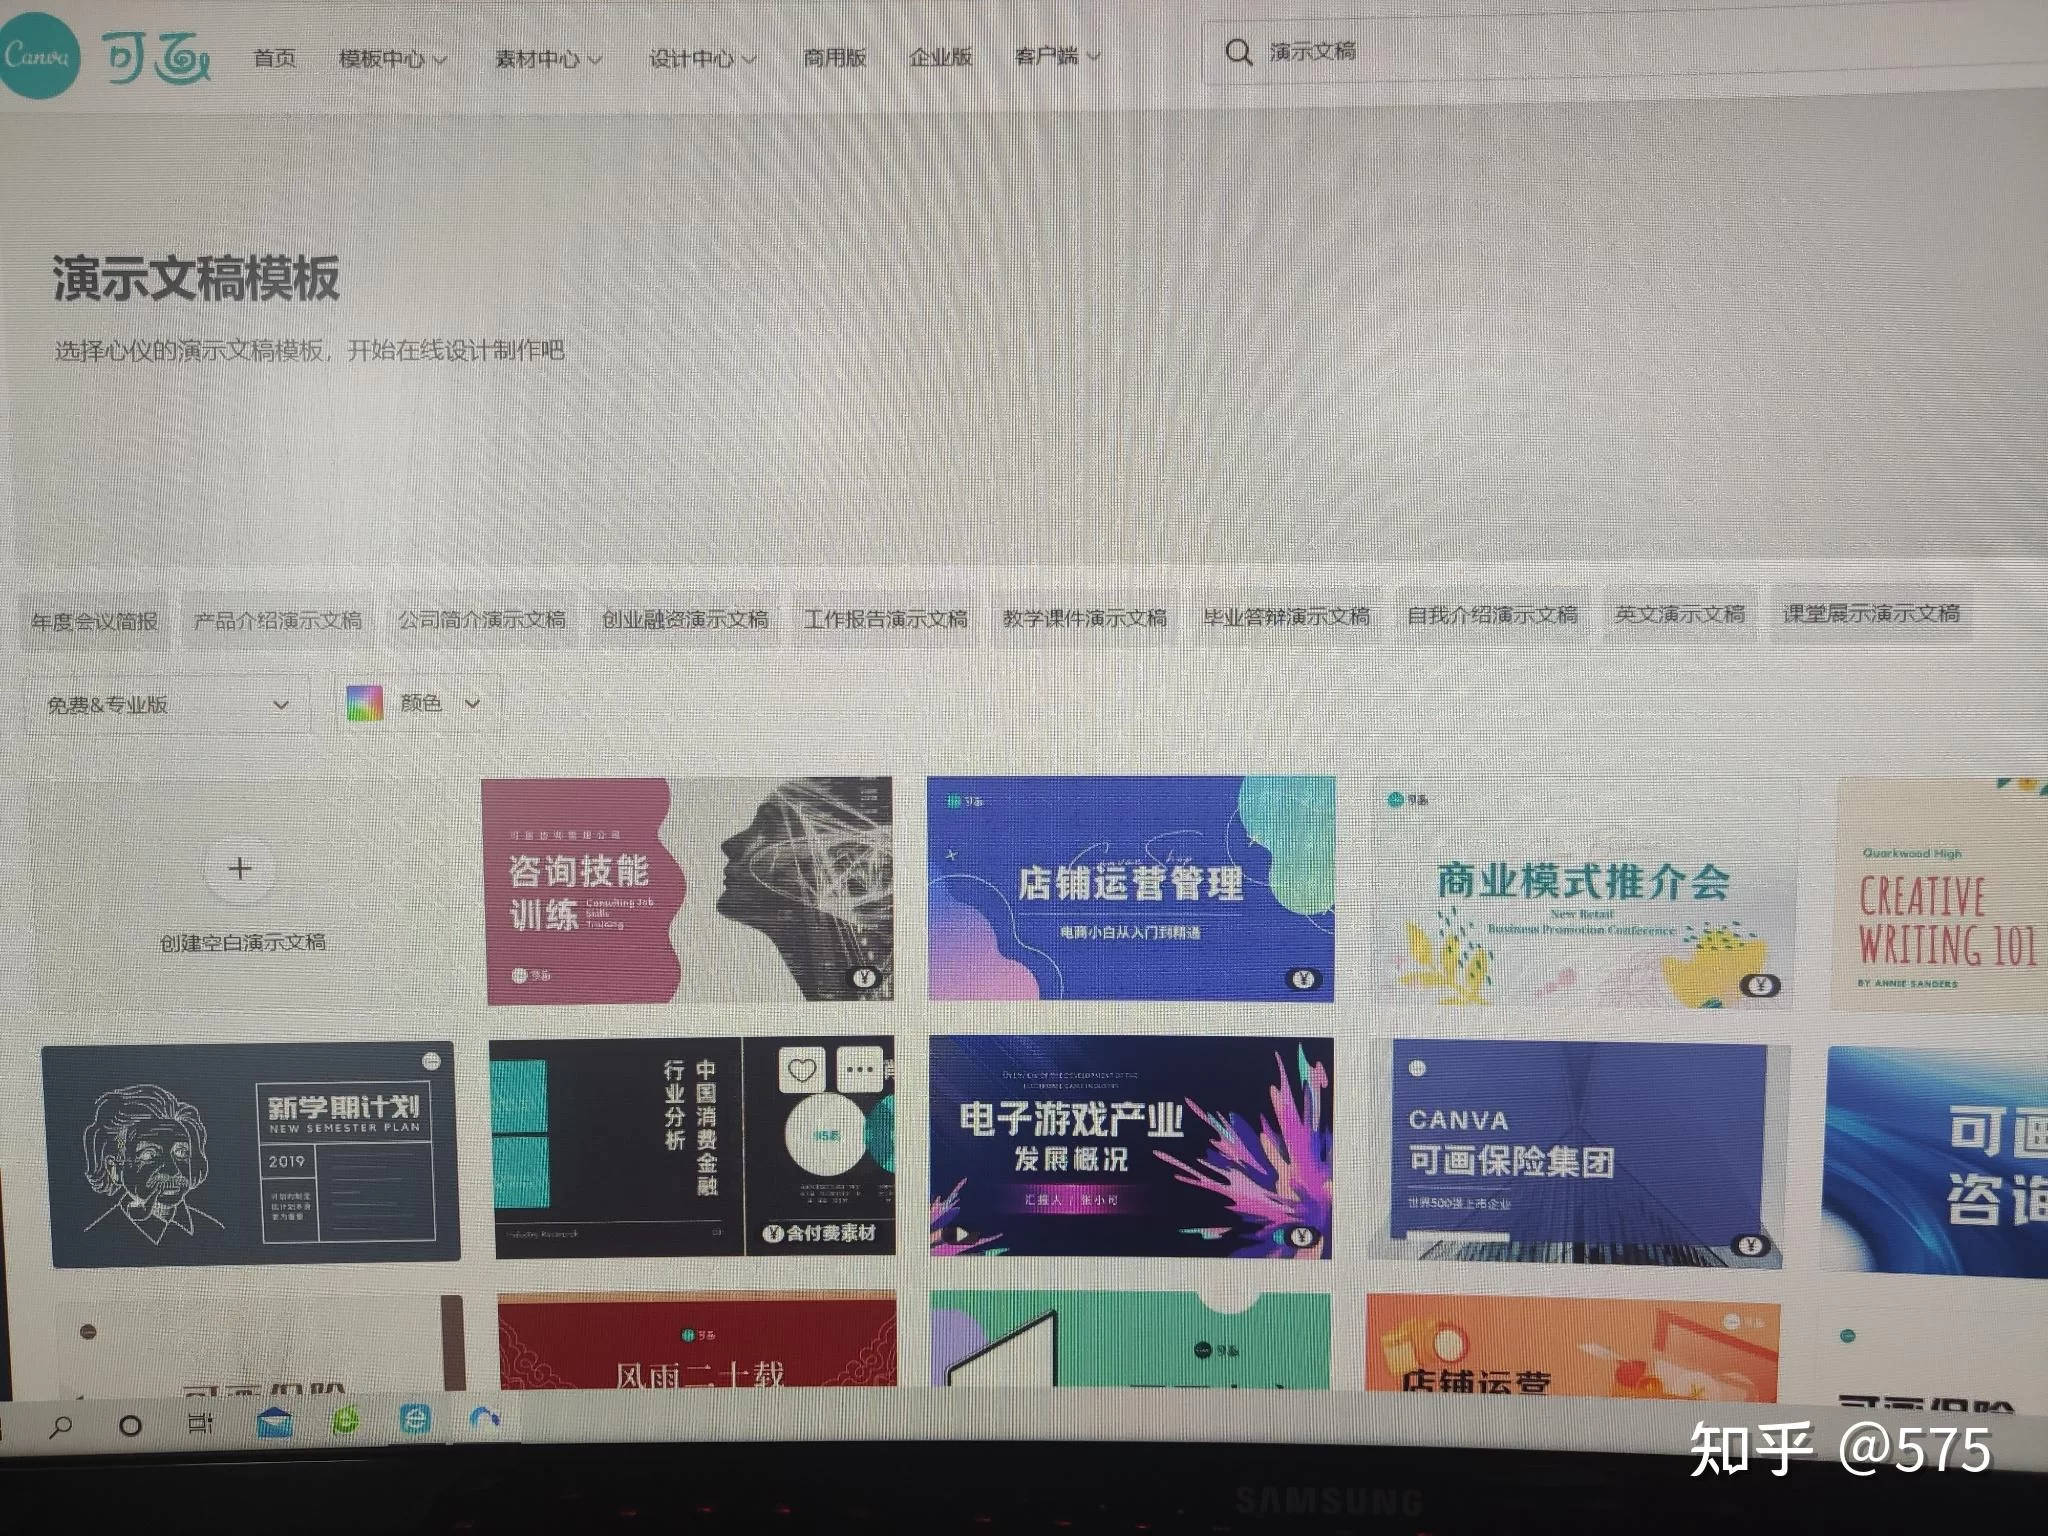Expand the 颜色 color filter chevron
Viewport: 2048px width, 1536px height.
472,703
